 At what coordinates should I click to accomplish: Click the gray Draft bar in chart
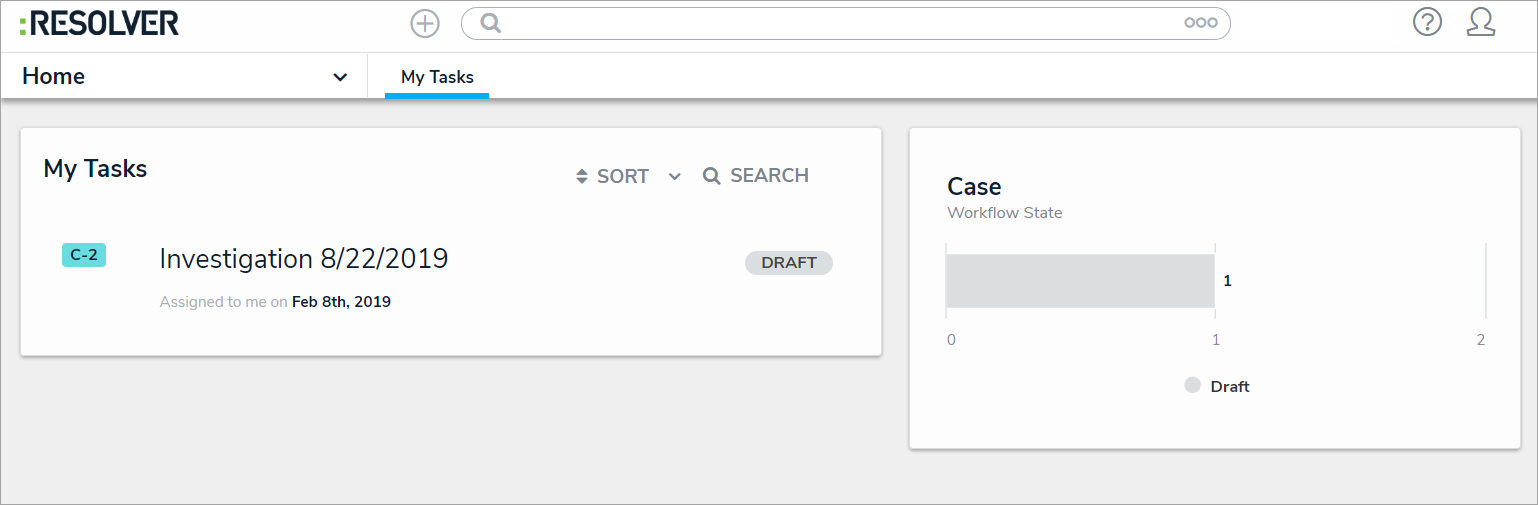1080,281
